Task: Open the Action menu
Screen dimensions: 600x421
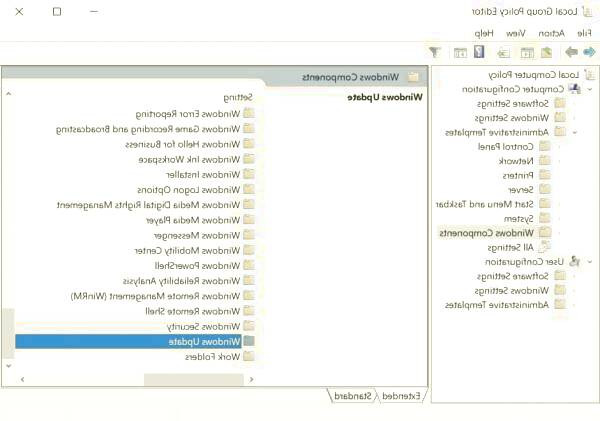Action: coord(551,34)
